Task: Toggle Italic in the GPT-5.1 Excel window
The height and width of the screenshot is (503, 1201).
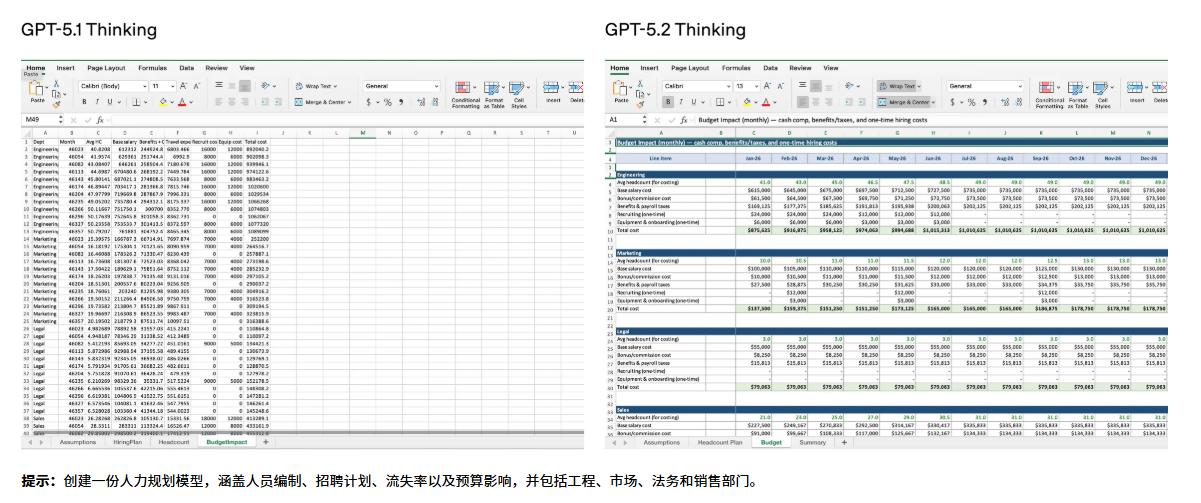Action: pyautogui.click(x=98, y=102)
